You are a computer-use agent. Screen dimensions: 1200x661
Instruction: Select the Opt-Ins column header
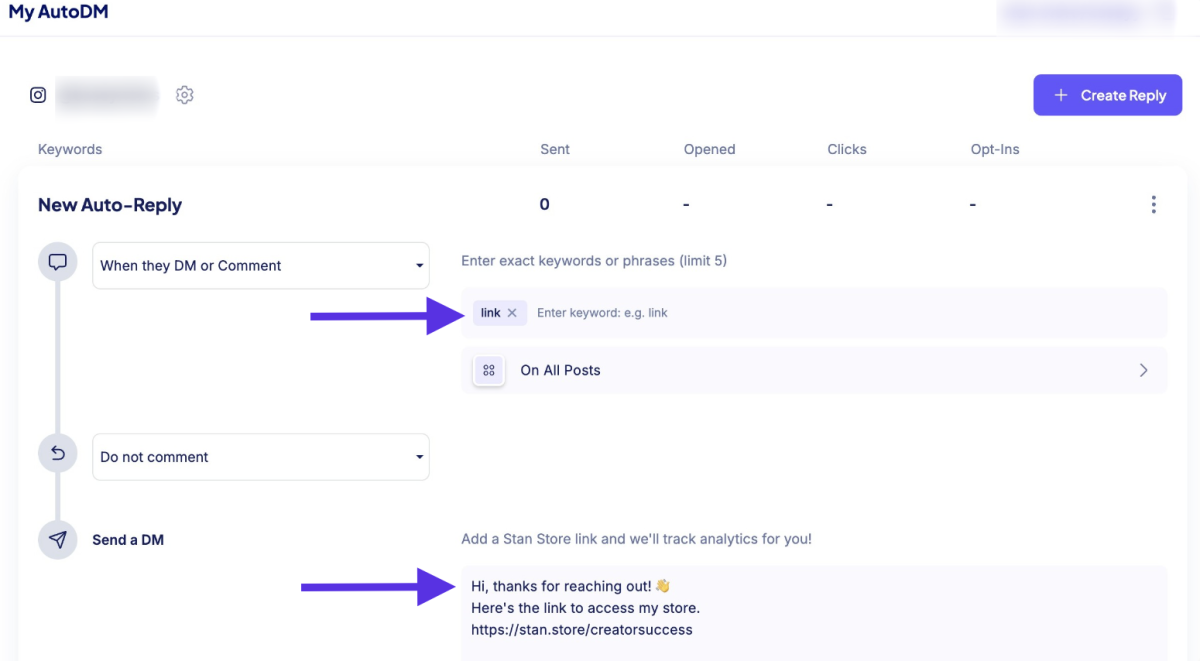[995, 149]
